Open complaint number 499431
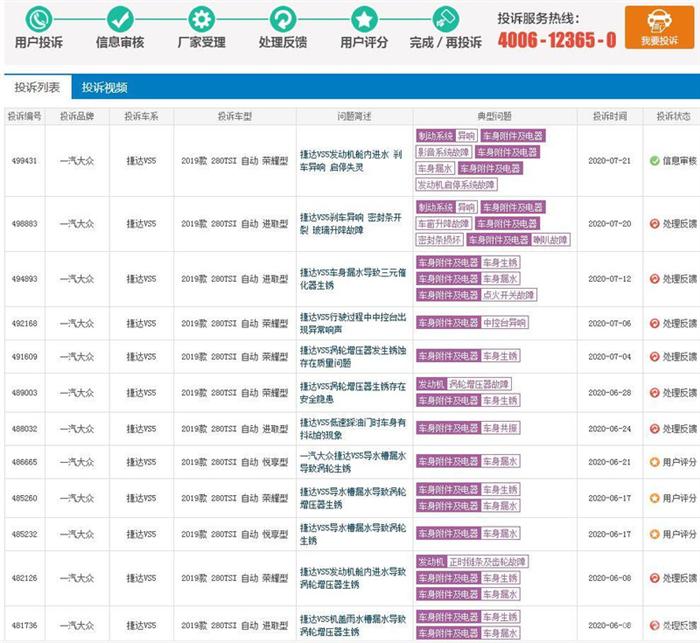This screenshot has width=700, height=643. point(25,161)
